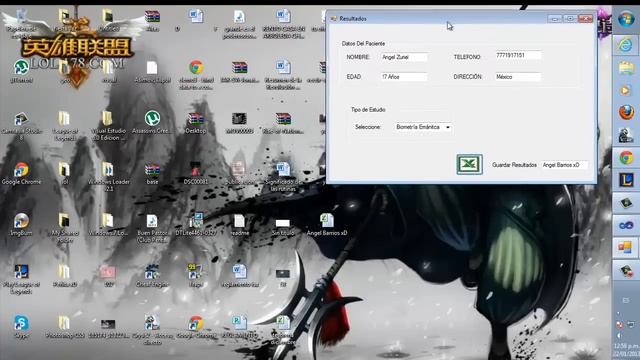Open Visual Studio from the taskbar
Image resolution: width=640 pixels, height=360 pixels.
tap(626, 225)
